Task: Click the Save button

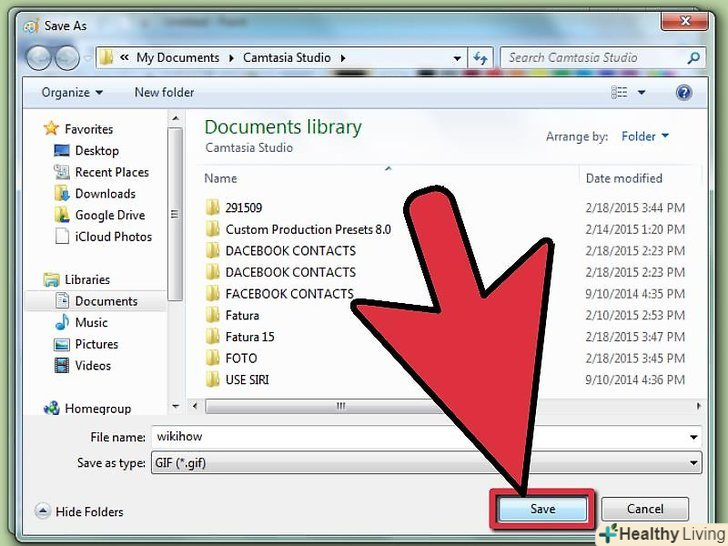Action: pos(542,509)
